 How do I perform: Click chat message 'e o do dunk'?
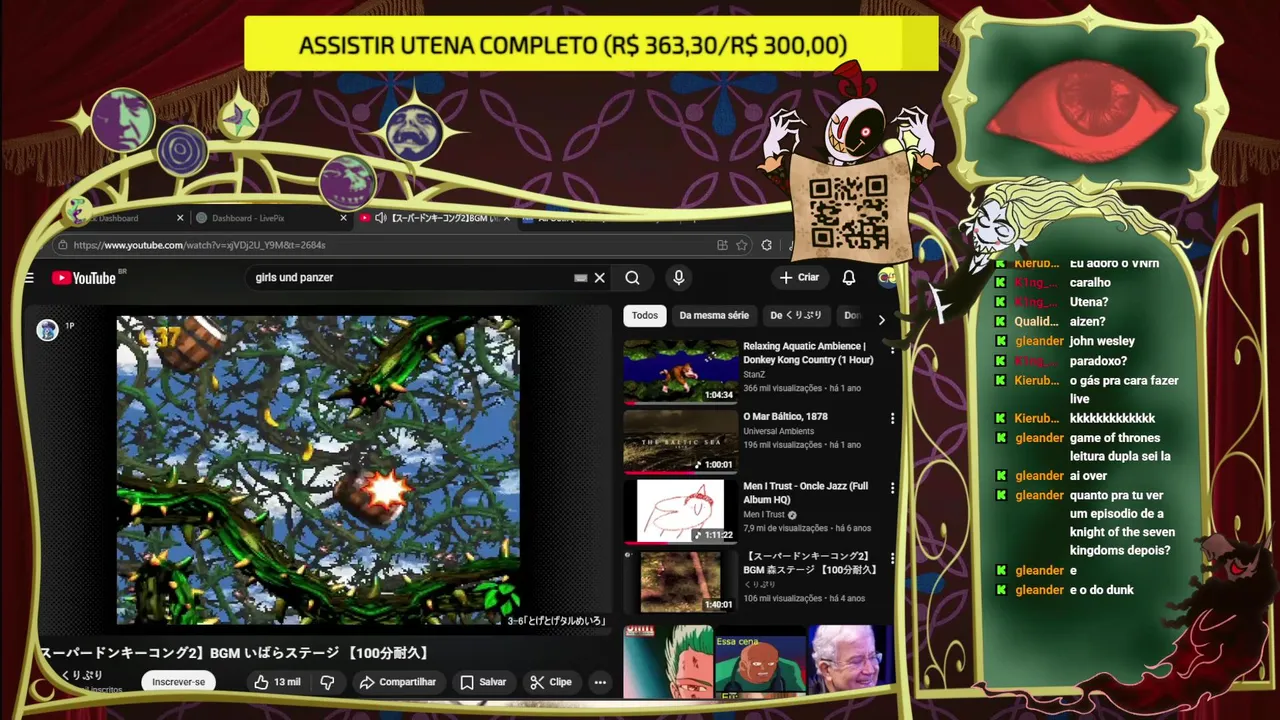click(1101, 590)
